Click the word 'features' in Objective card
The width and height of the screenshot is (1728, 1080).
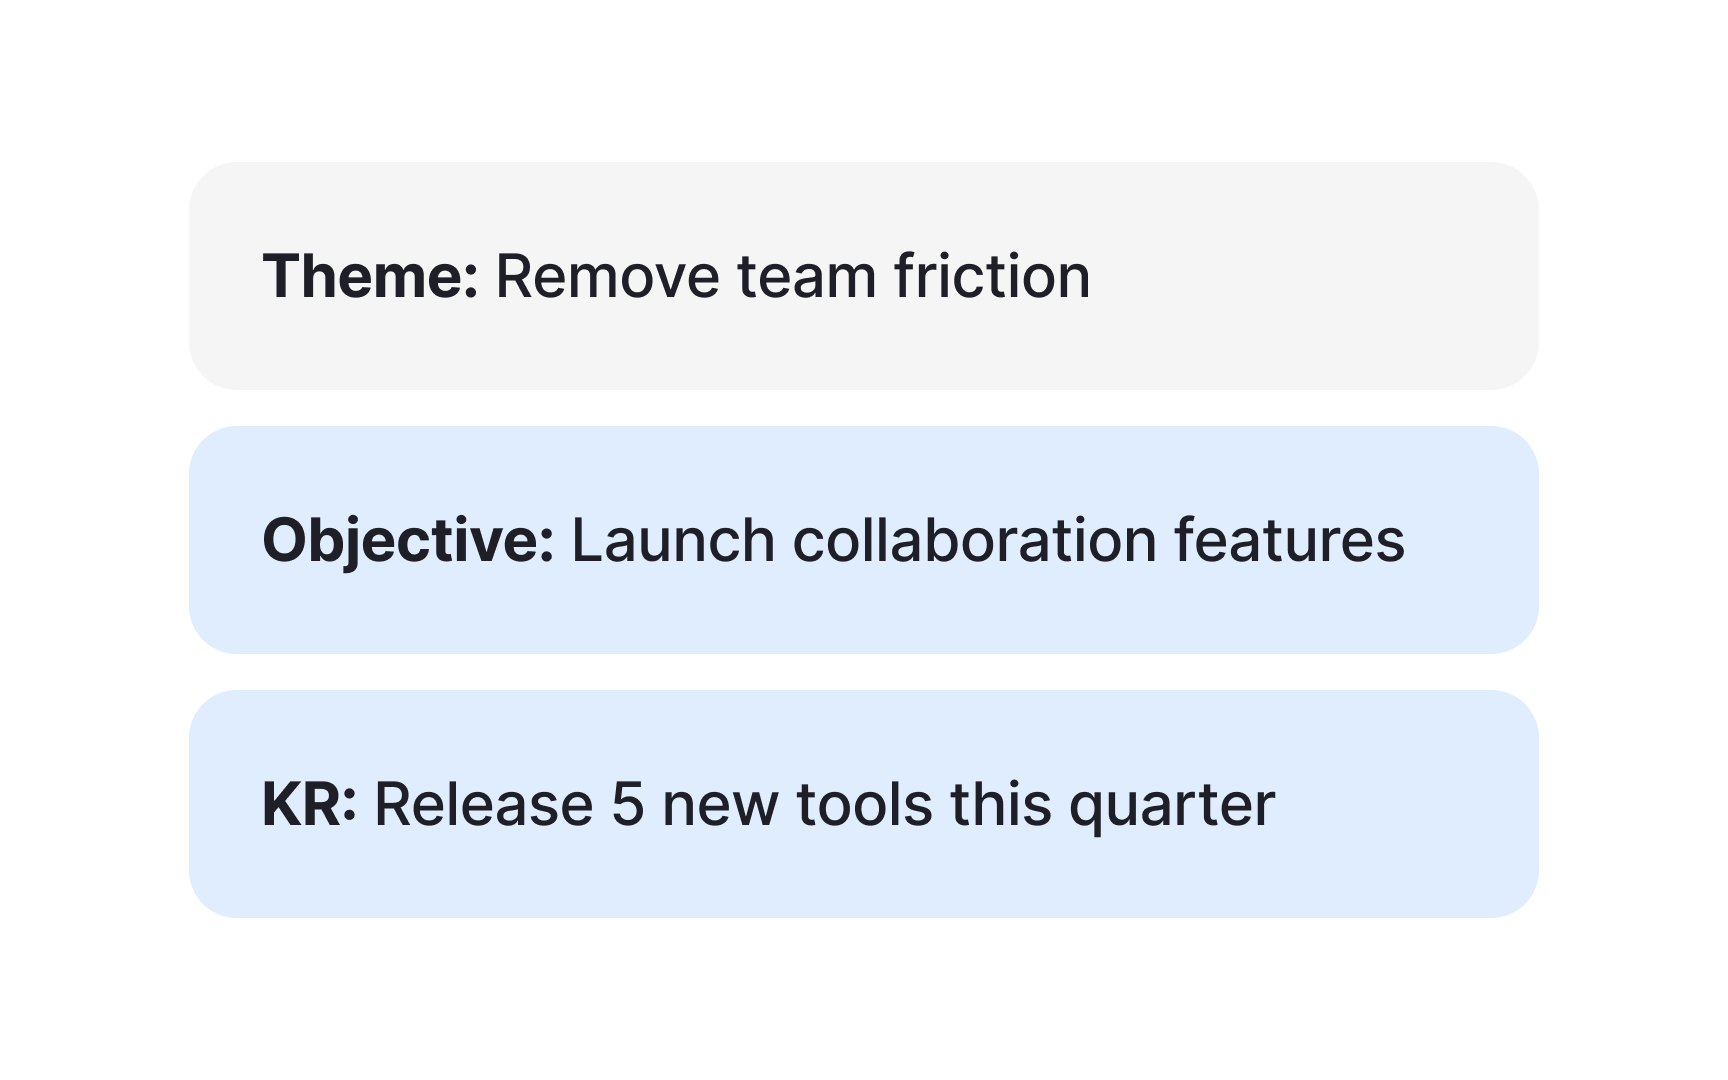[x=1290, y=540]
